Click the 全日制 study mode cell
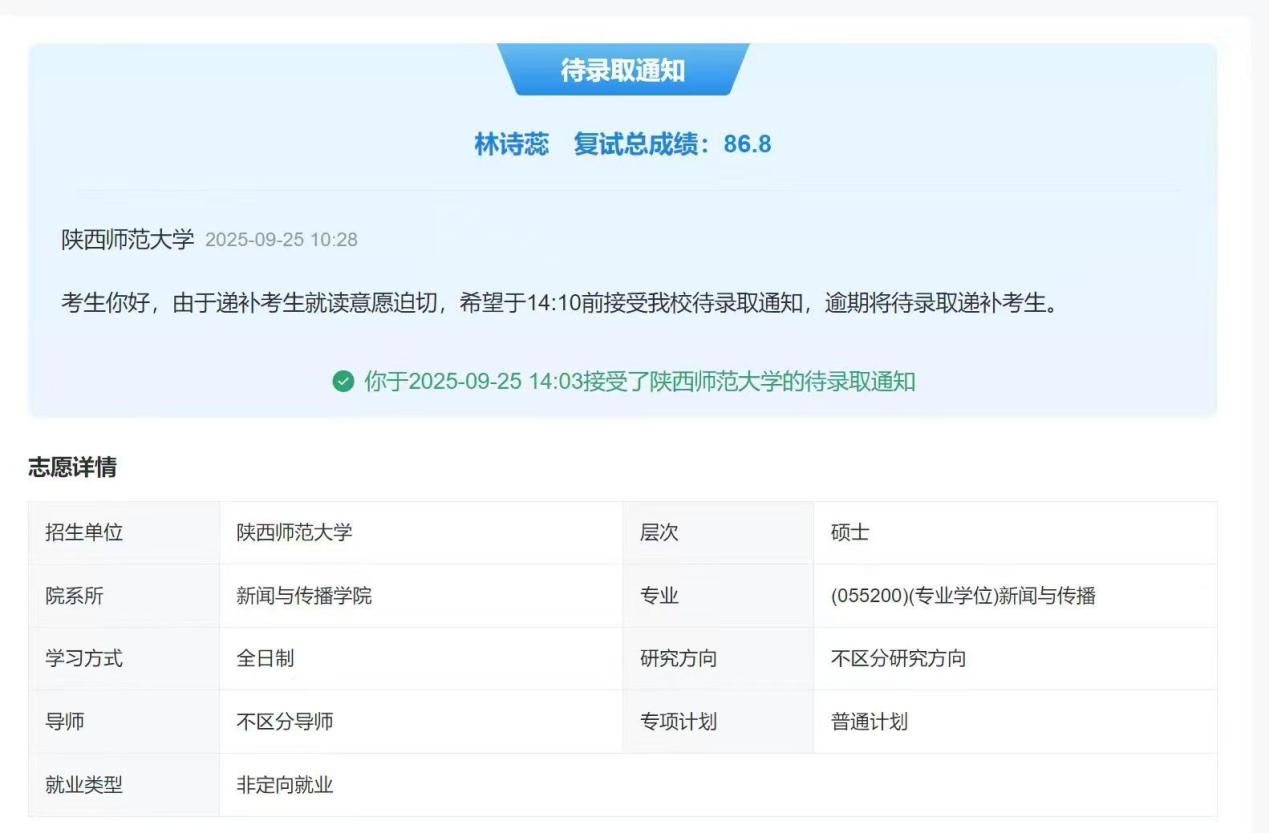1269x833 pixels. [265, 659]
